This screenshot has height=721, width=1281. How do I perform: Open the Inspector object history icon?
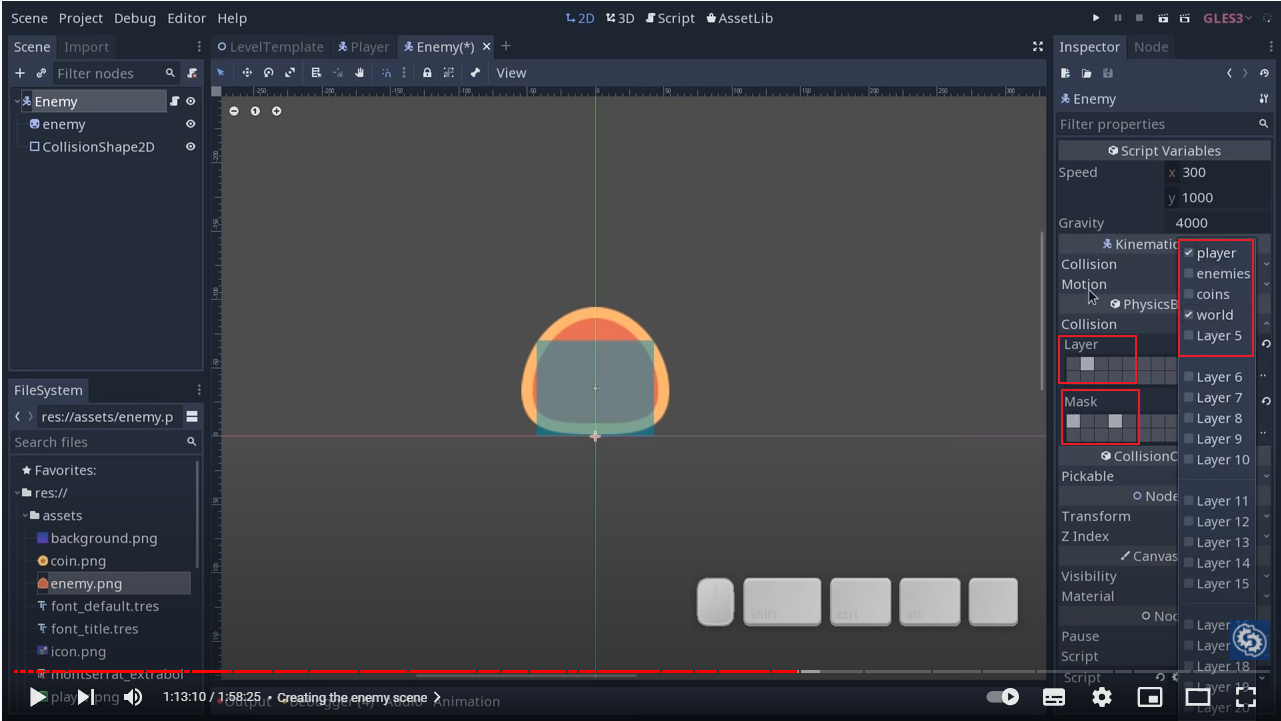pos(1265,73)
